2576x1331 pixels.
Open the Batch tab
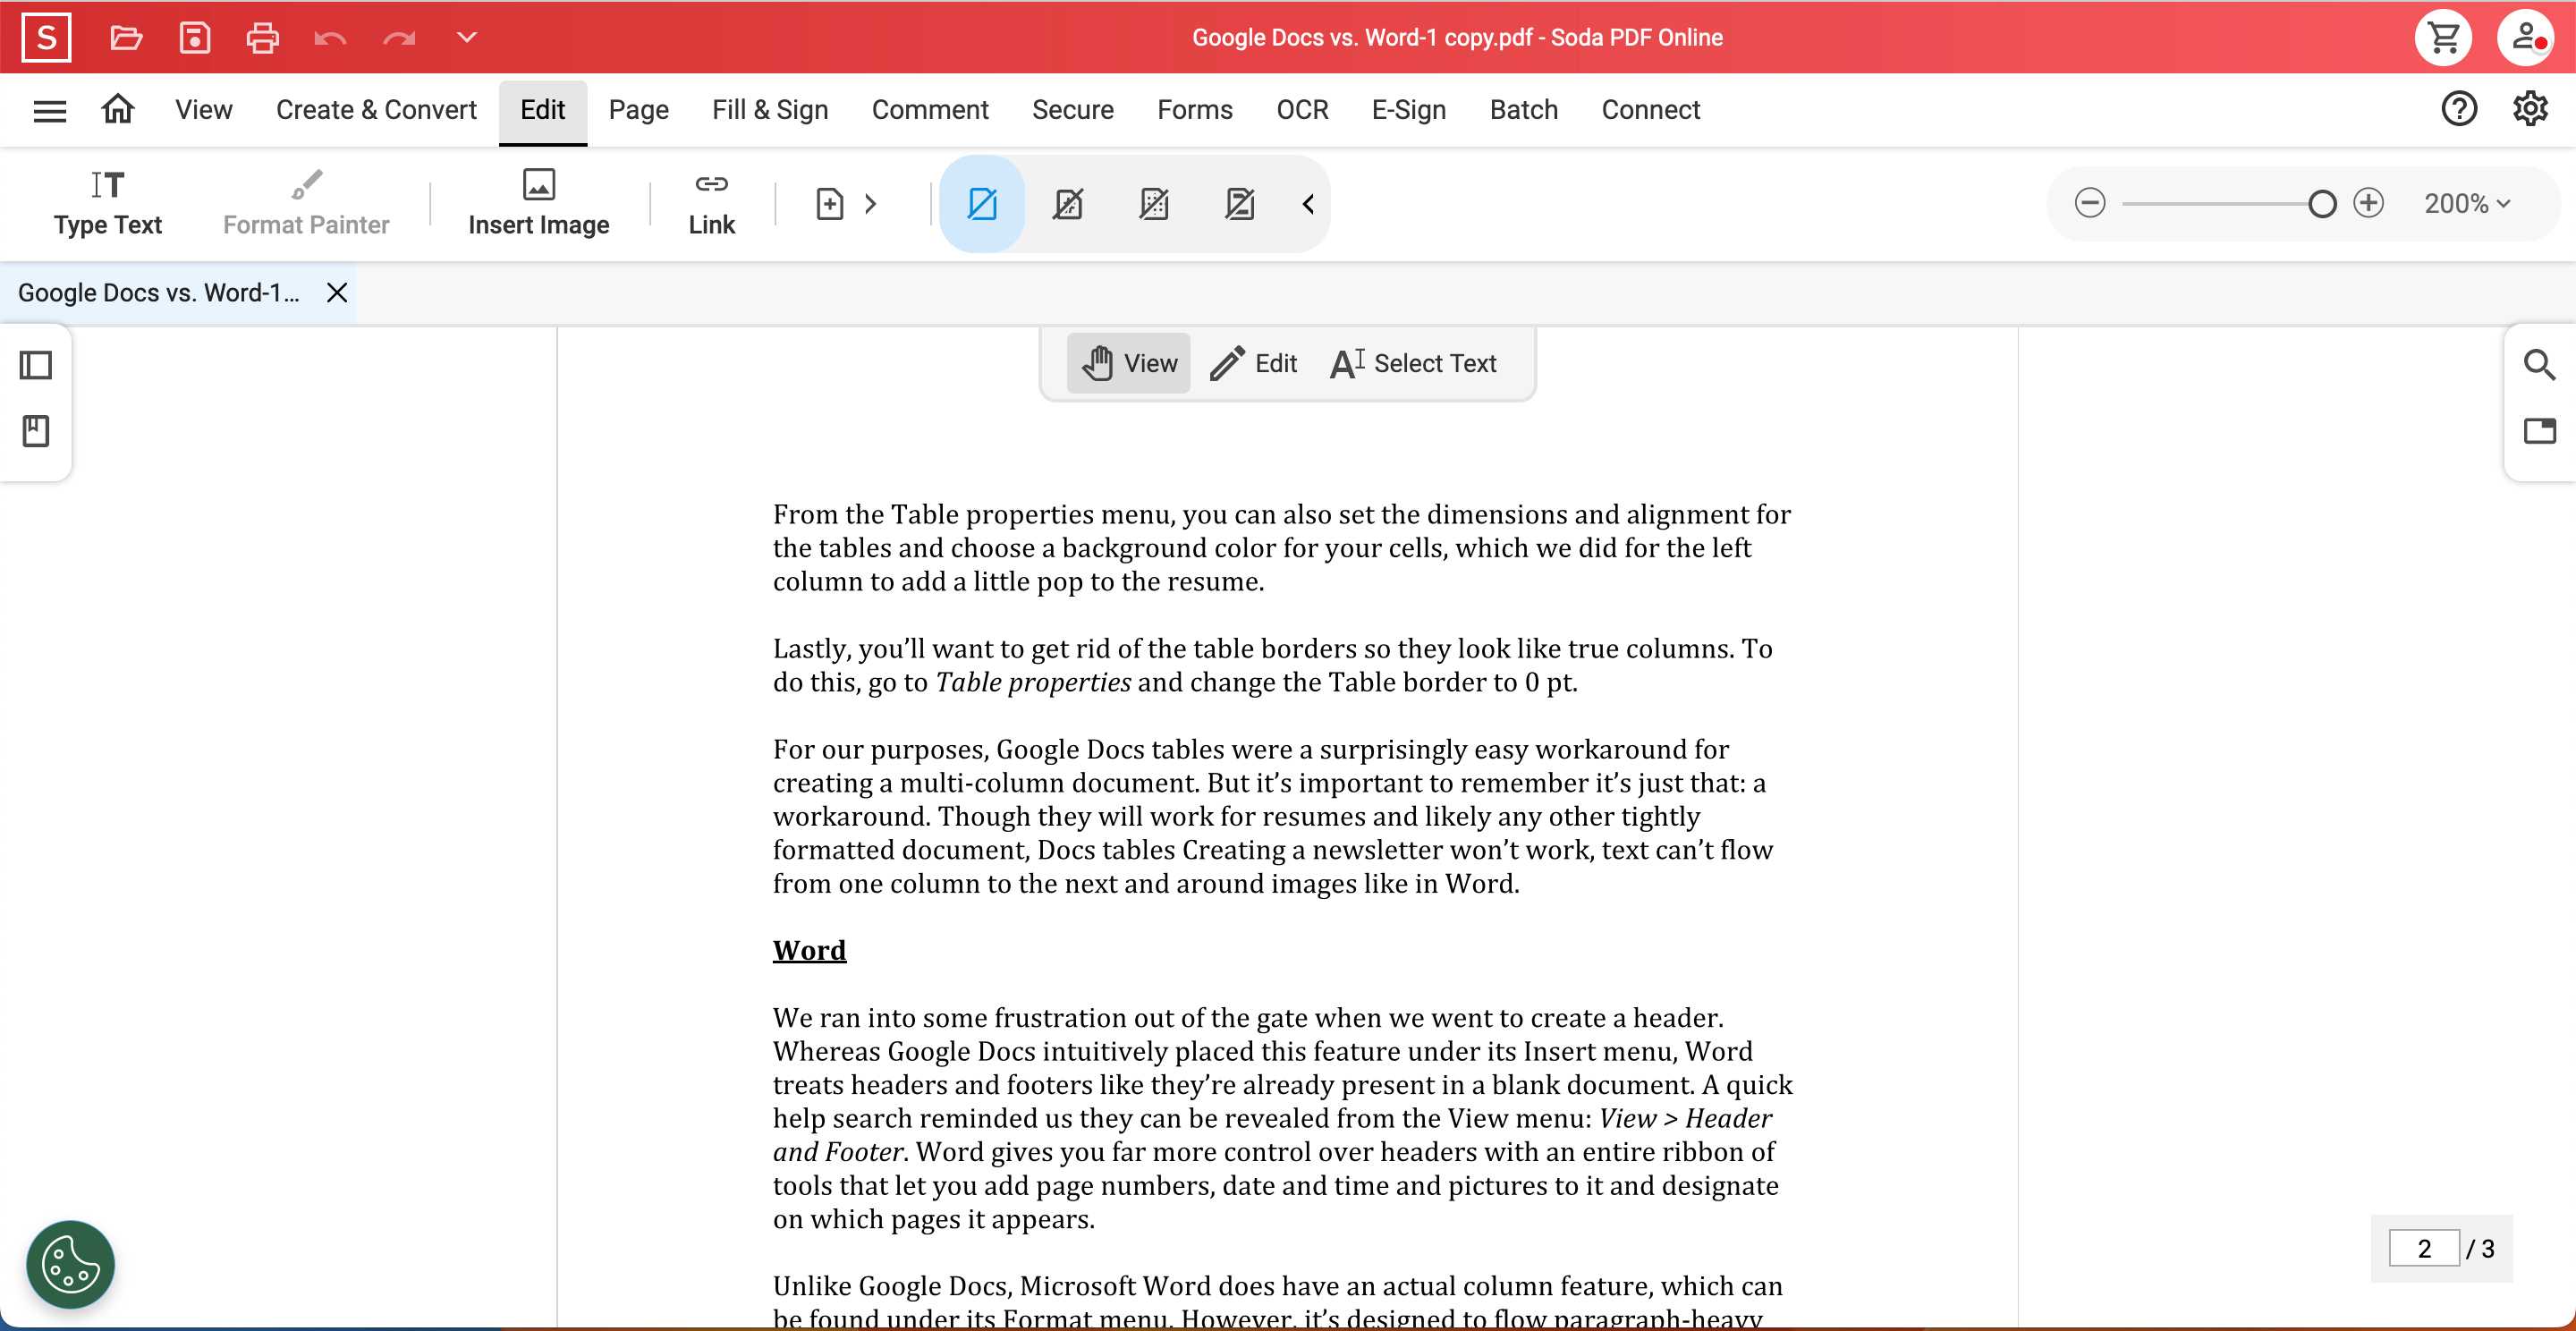pyautogui.click(x=1523, y=110)
